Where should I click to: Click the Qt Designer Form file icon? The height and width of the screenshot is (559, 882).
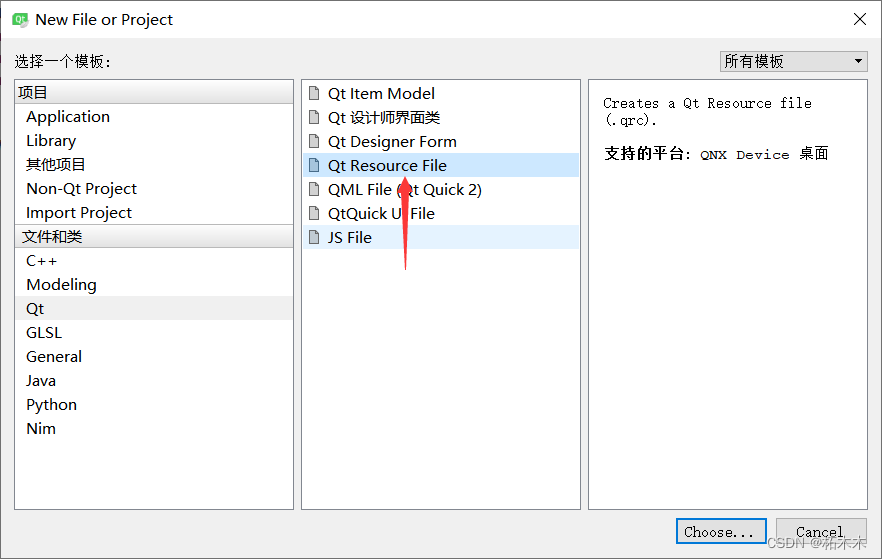[314, 141]
